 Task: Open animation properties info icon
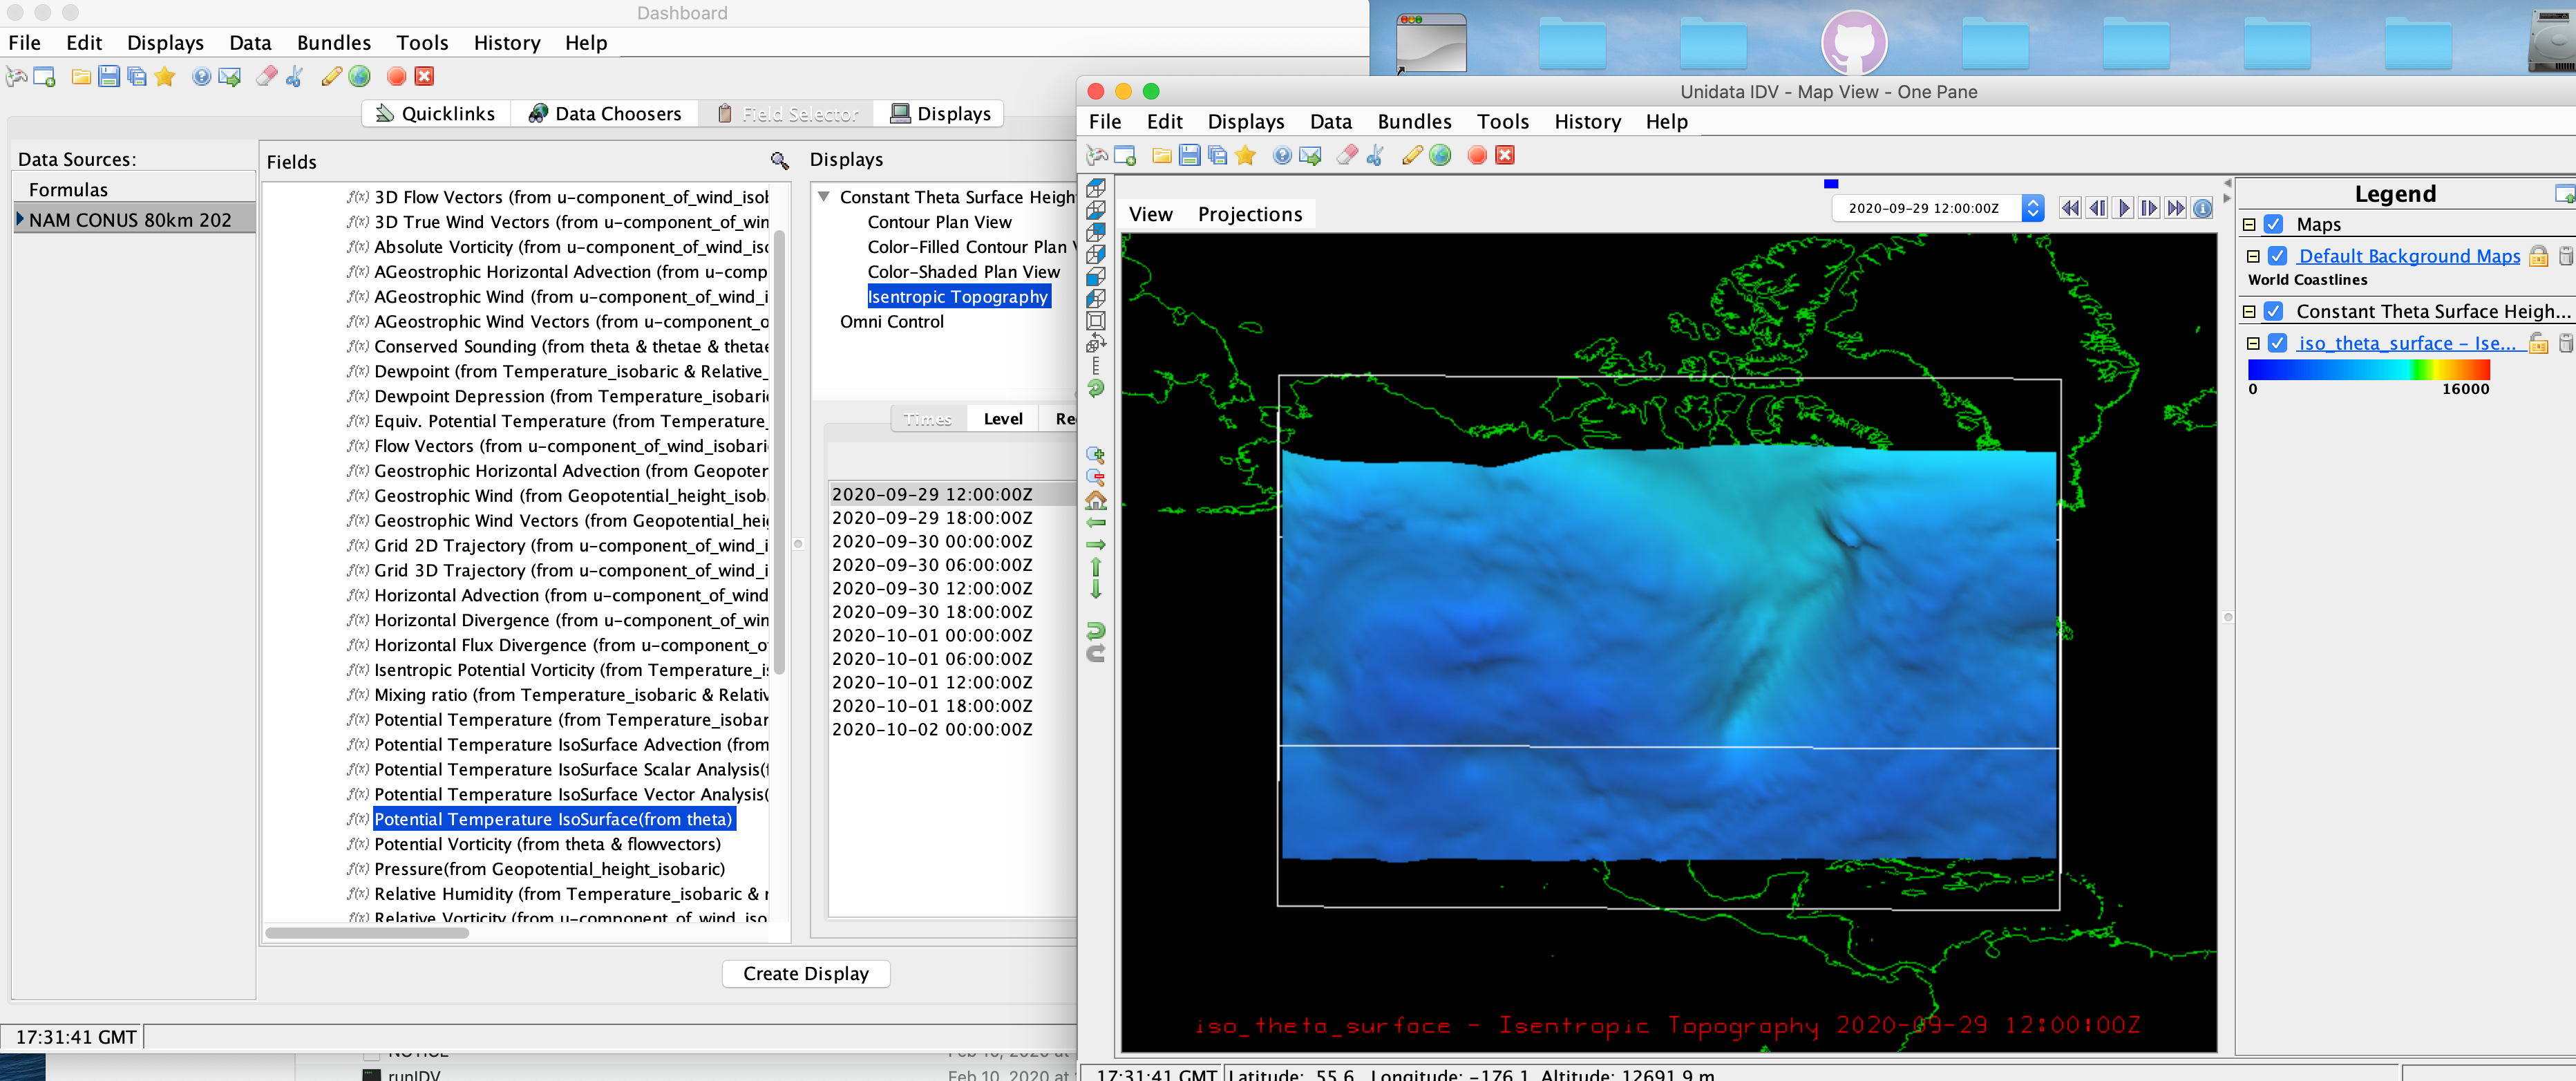pos(2202,208)
